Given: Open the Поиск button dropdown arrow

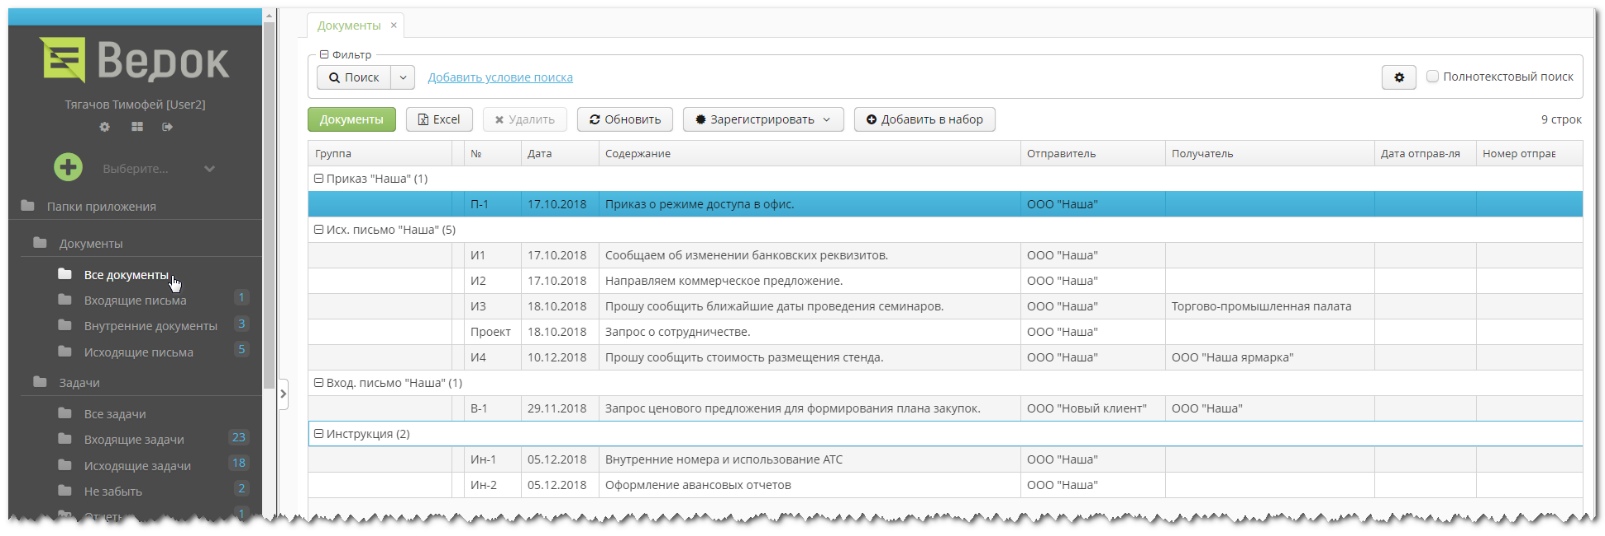Looking at the screenshot, I should pyautogui.click(x=402, y=77).
